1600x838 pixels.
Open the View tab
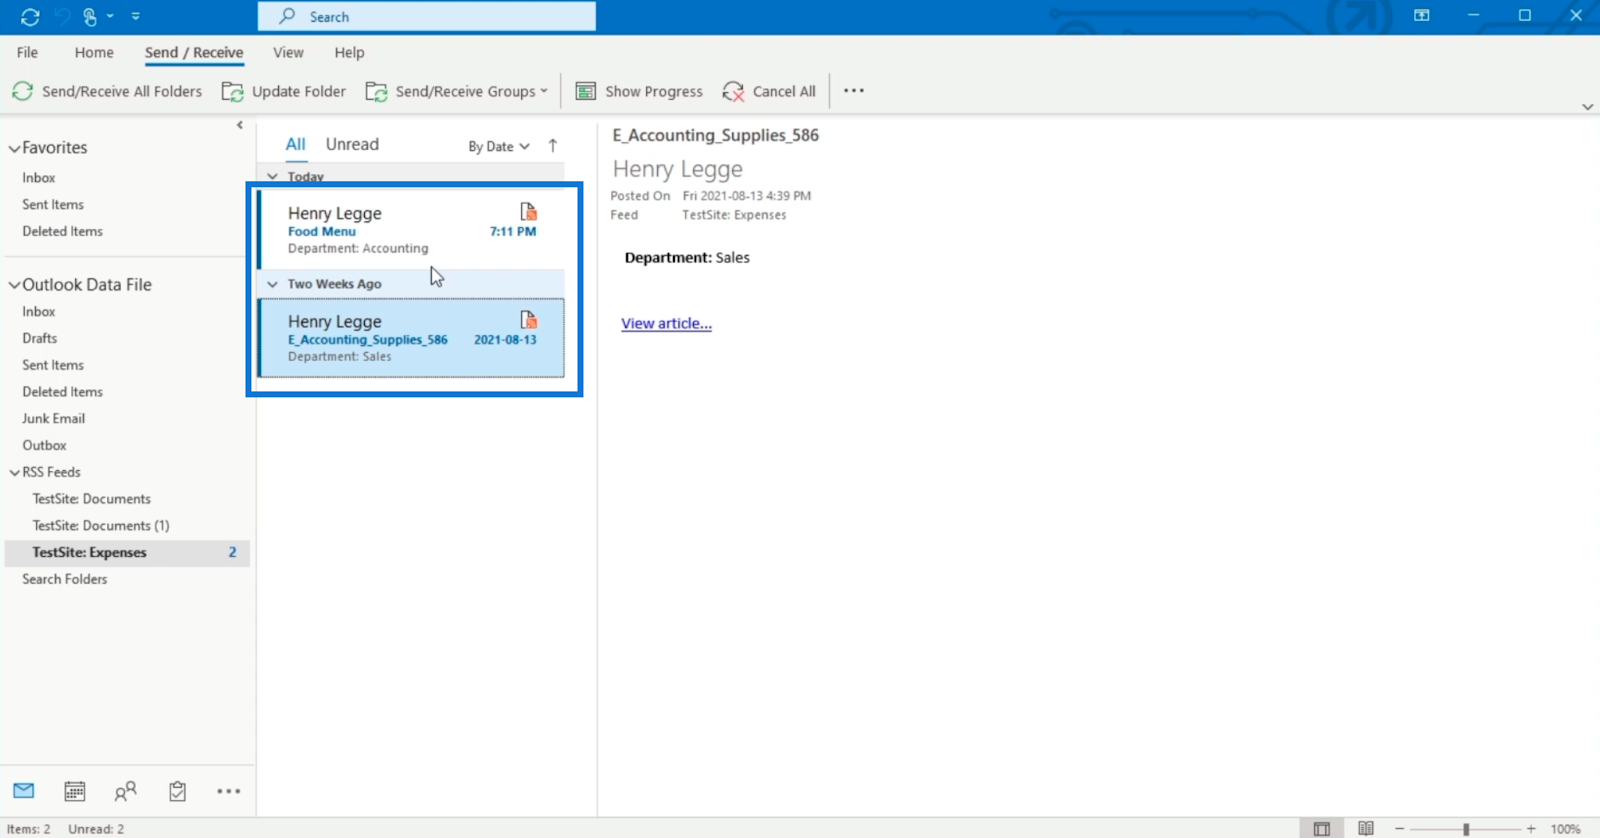288,52
